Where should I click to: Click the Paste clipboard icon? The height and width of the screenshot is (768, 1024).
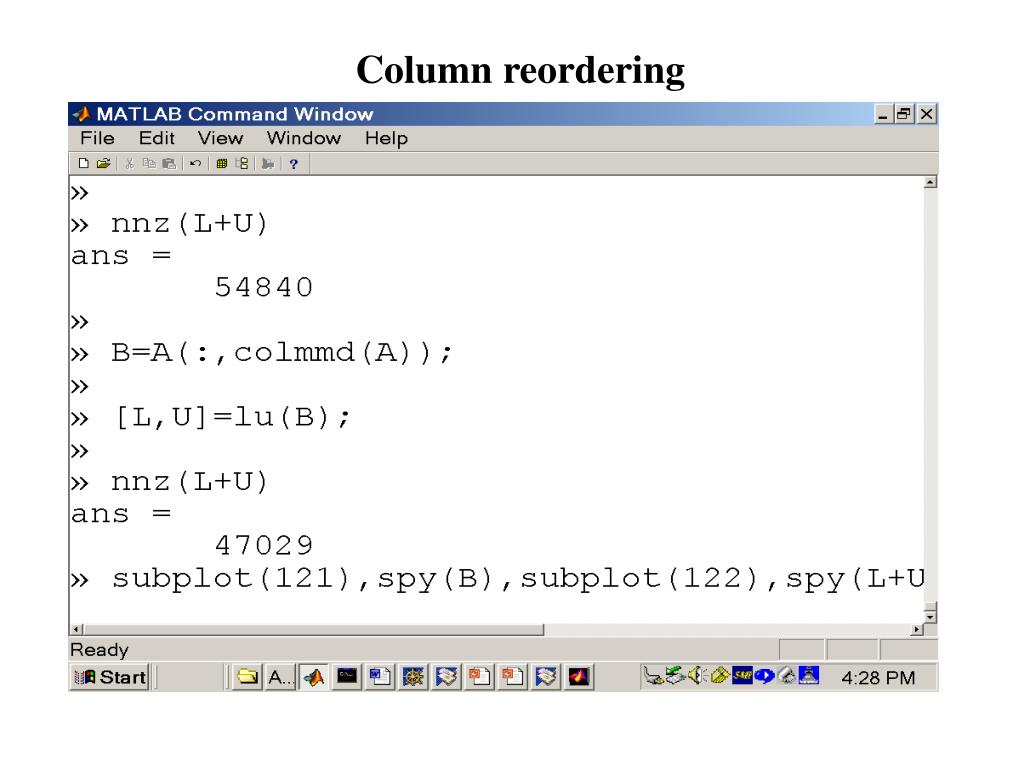(169, 163)
